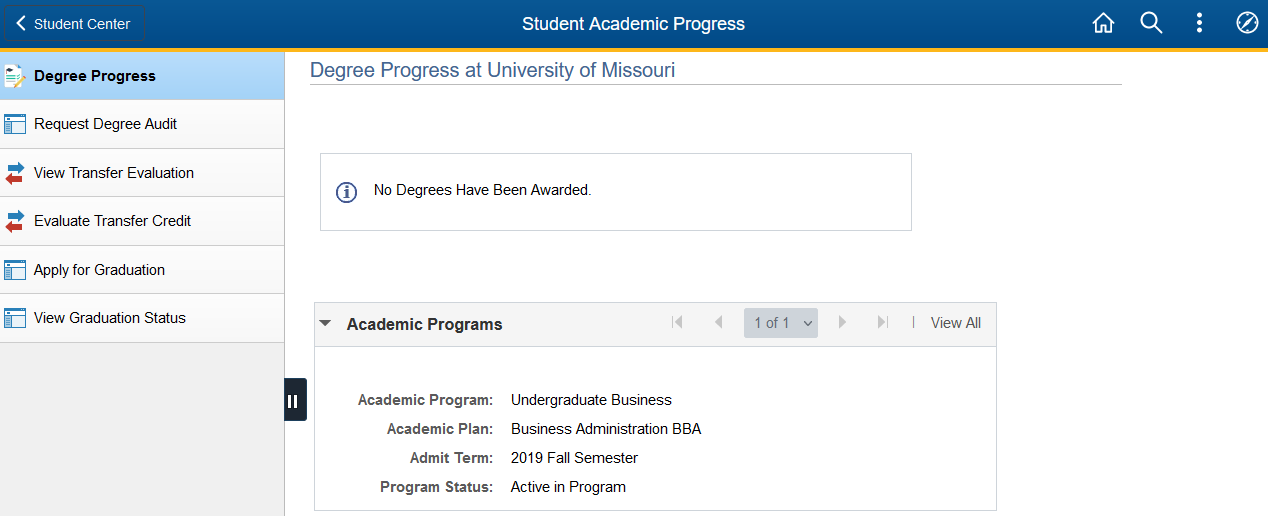The height and width of the screenshot is (516, 1268).
Task: Click the Request Degree Audit icon
Action: click(14, 124)
